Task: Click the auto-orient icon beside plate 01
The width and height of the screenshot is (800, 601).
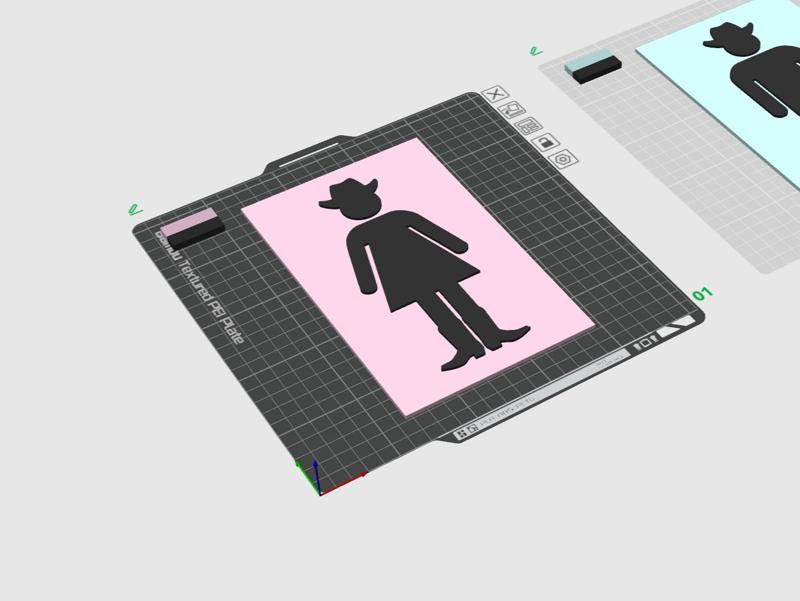Action: point(512,110)
